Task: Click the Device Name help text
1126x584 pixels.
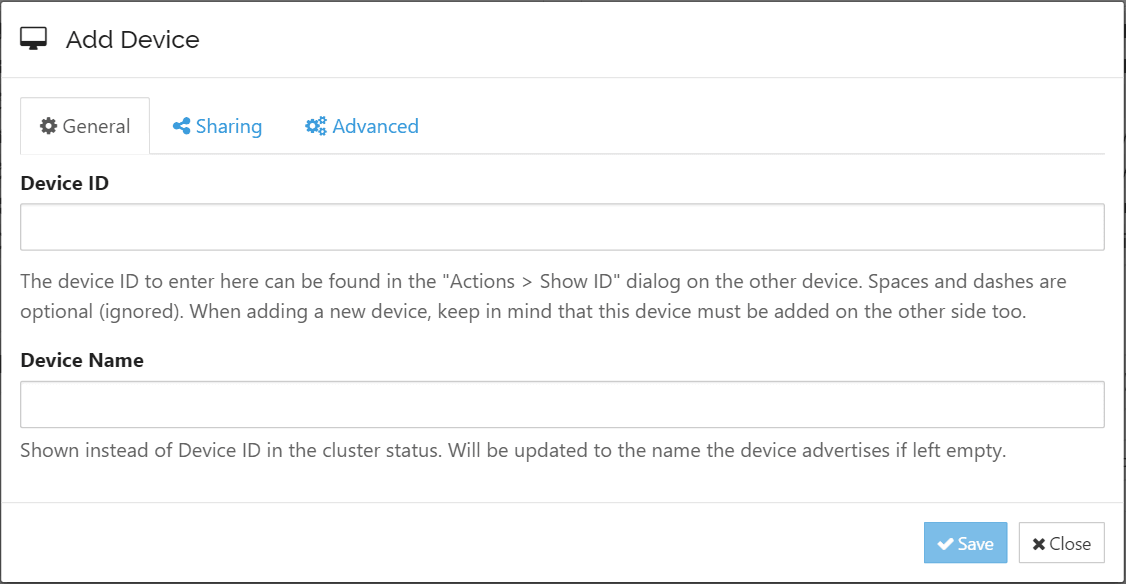Action: 512,450
